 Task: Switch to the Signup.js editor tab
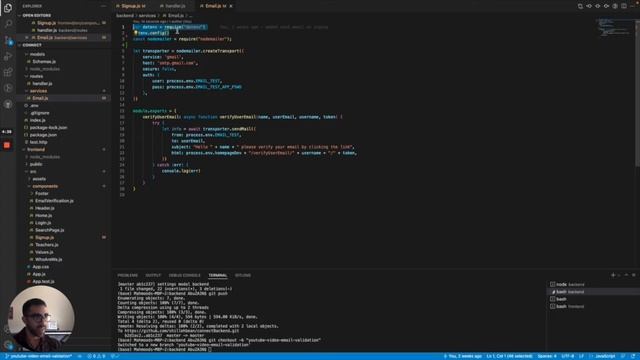(x=131, y=6)
